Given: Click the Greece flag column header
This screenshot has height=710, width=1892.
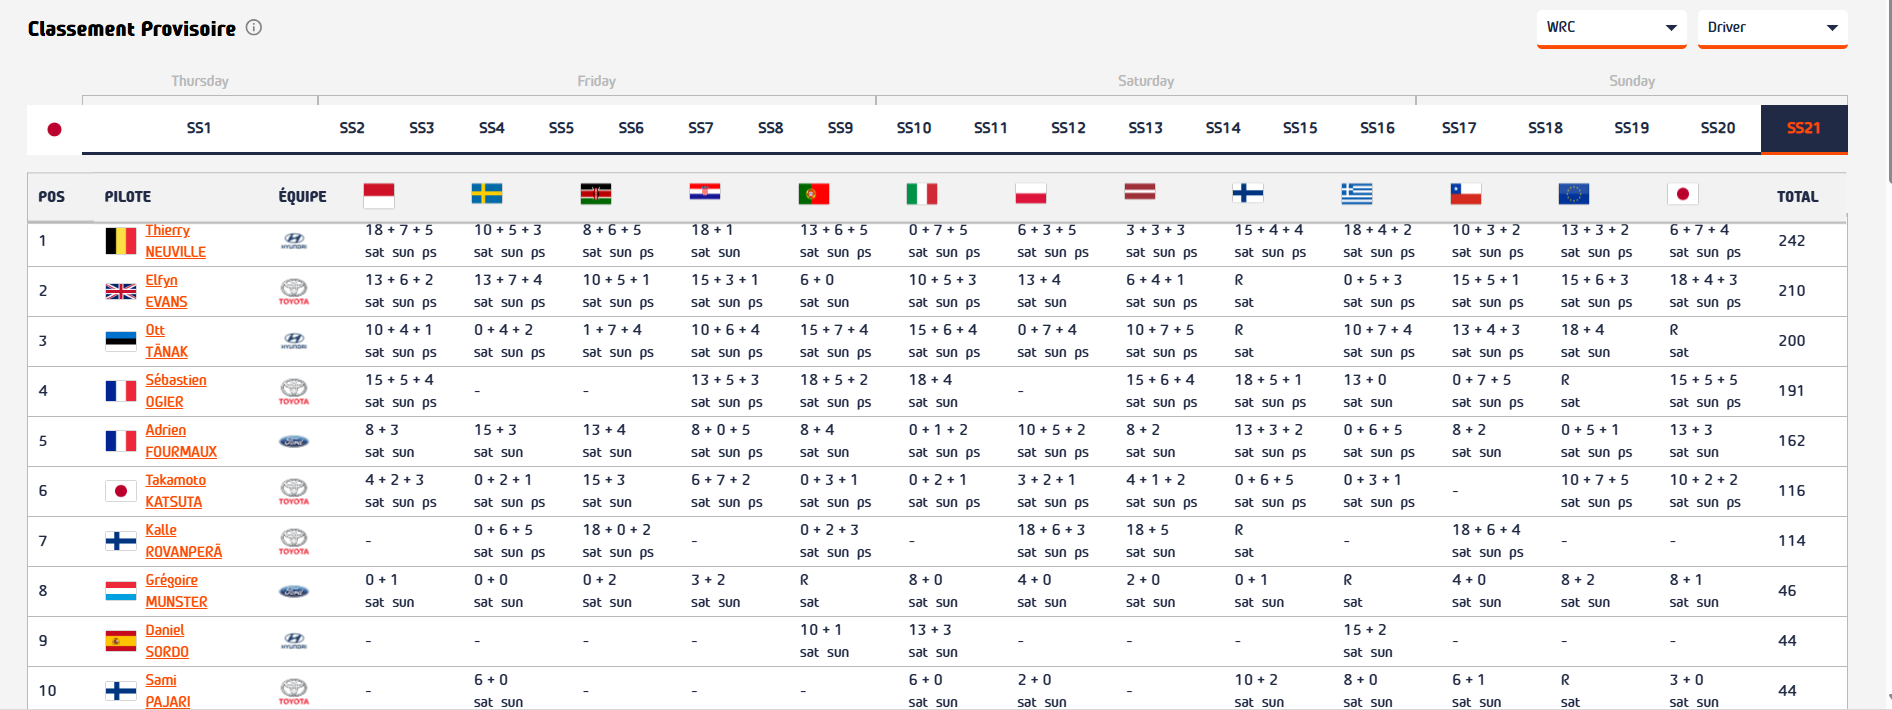Looking at the screenshot, I should pyautogui.click(x=1357, y=194).
